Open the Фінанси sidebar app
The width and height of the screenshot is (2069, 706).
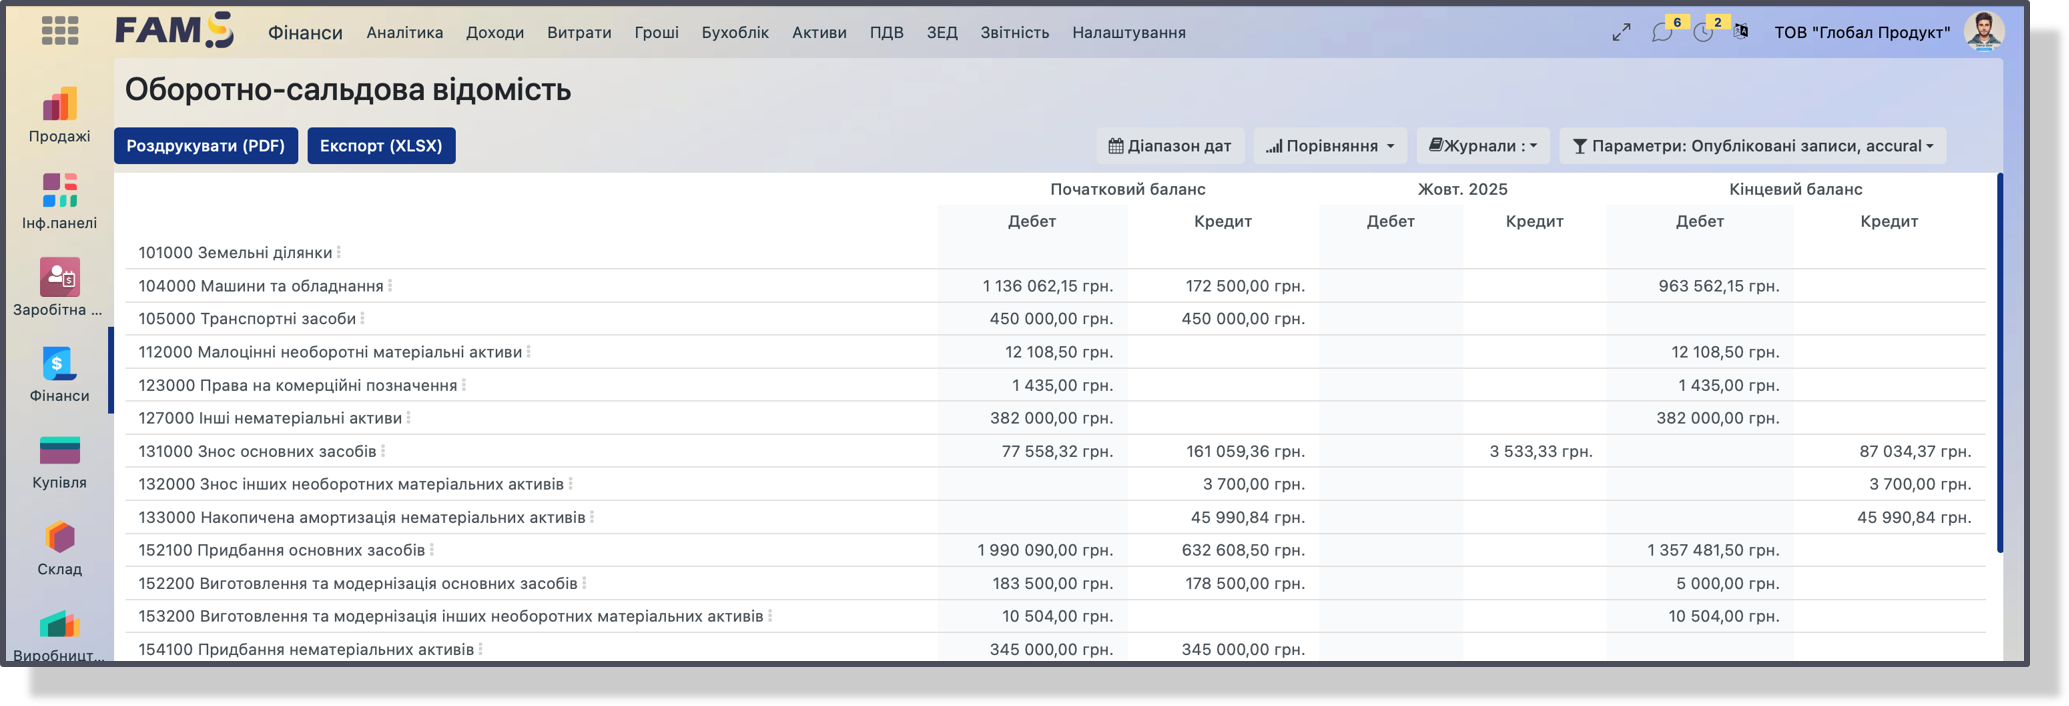pyautogui.click(x=59, y=375)
